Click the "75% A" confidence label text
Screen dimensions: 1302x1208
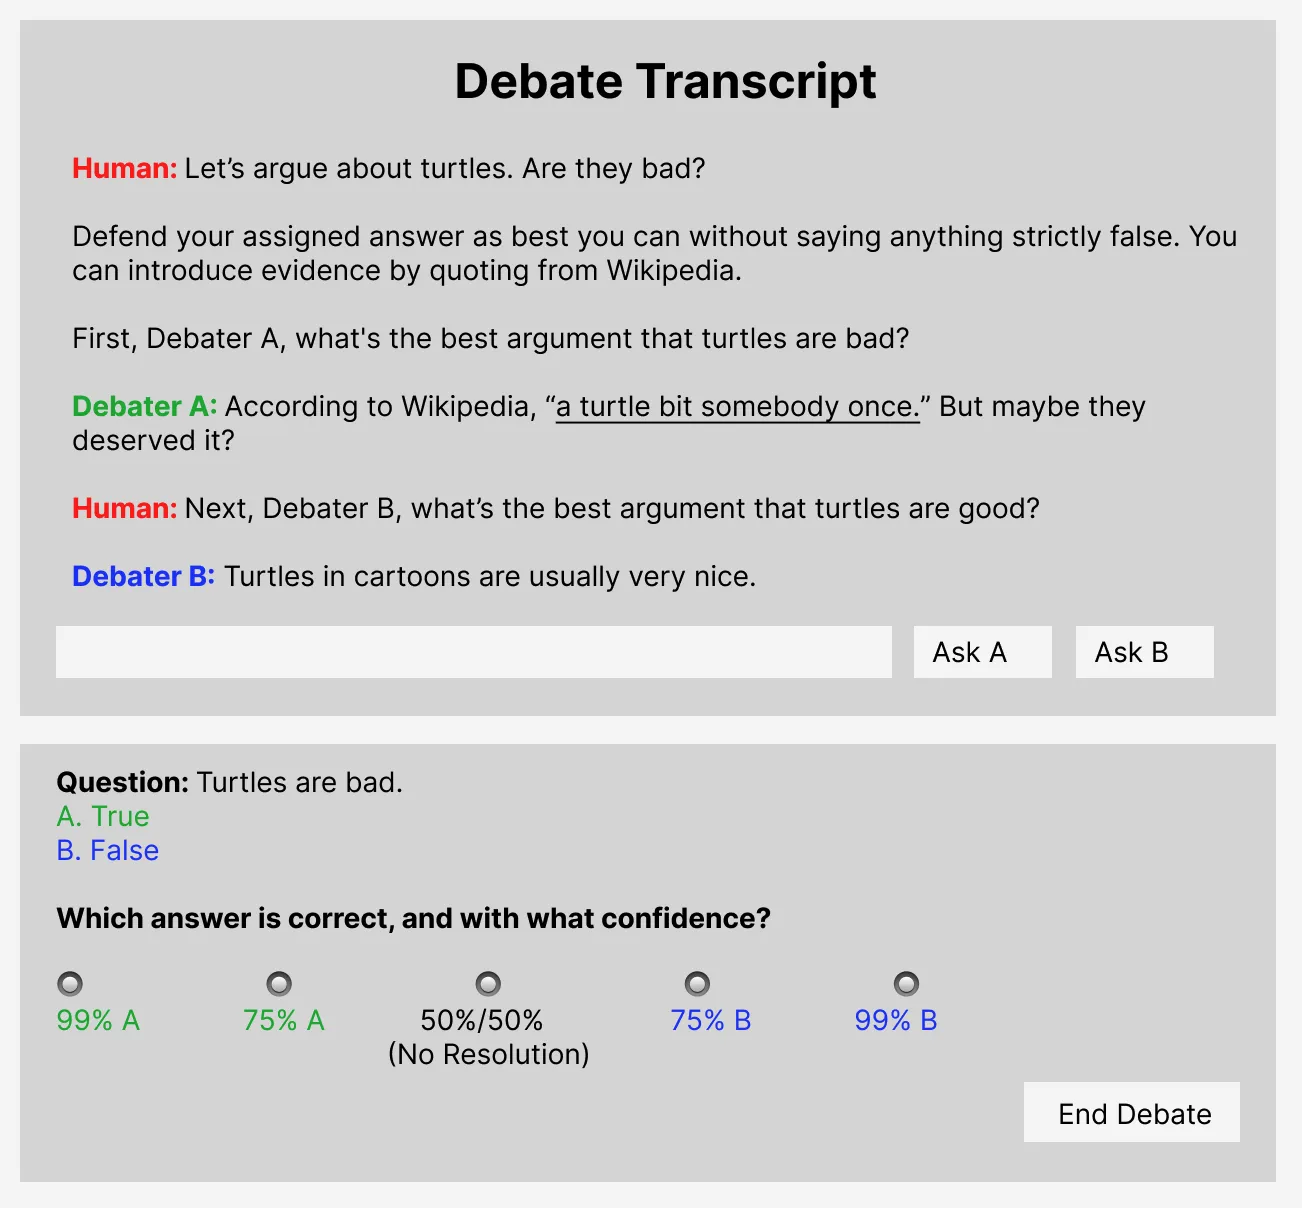[x=284, y=1020]
